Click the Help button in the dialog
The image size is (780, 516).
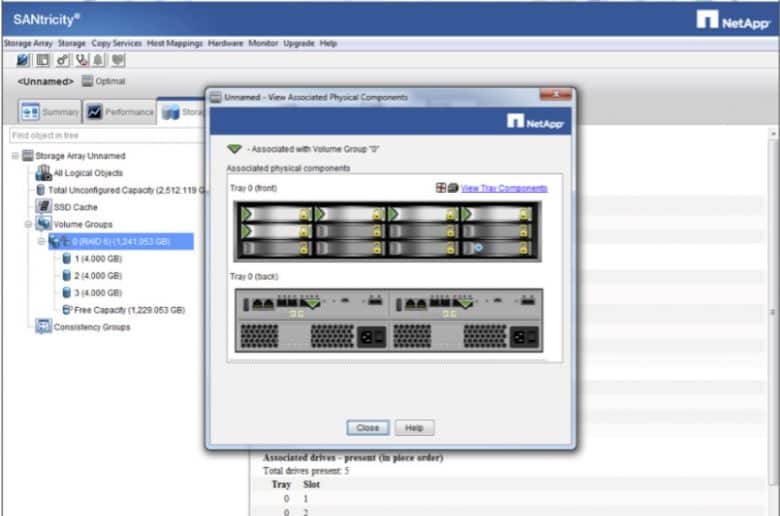point(414,427)
